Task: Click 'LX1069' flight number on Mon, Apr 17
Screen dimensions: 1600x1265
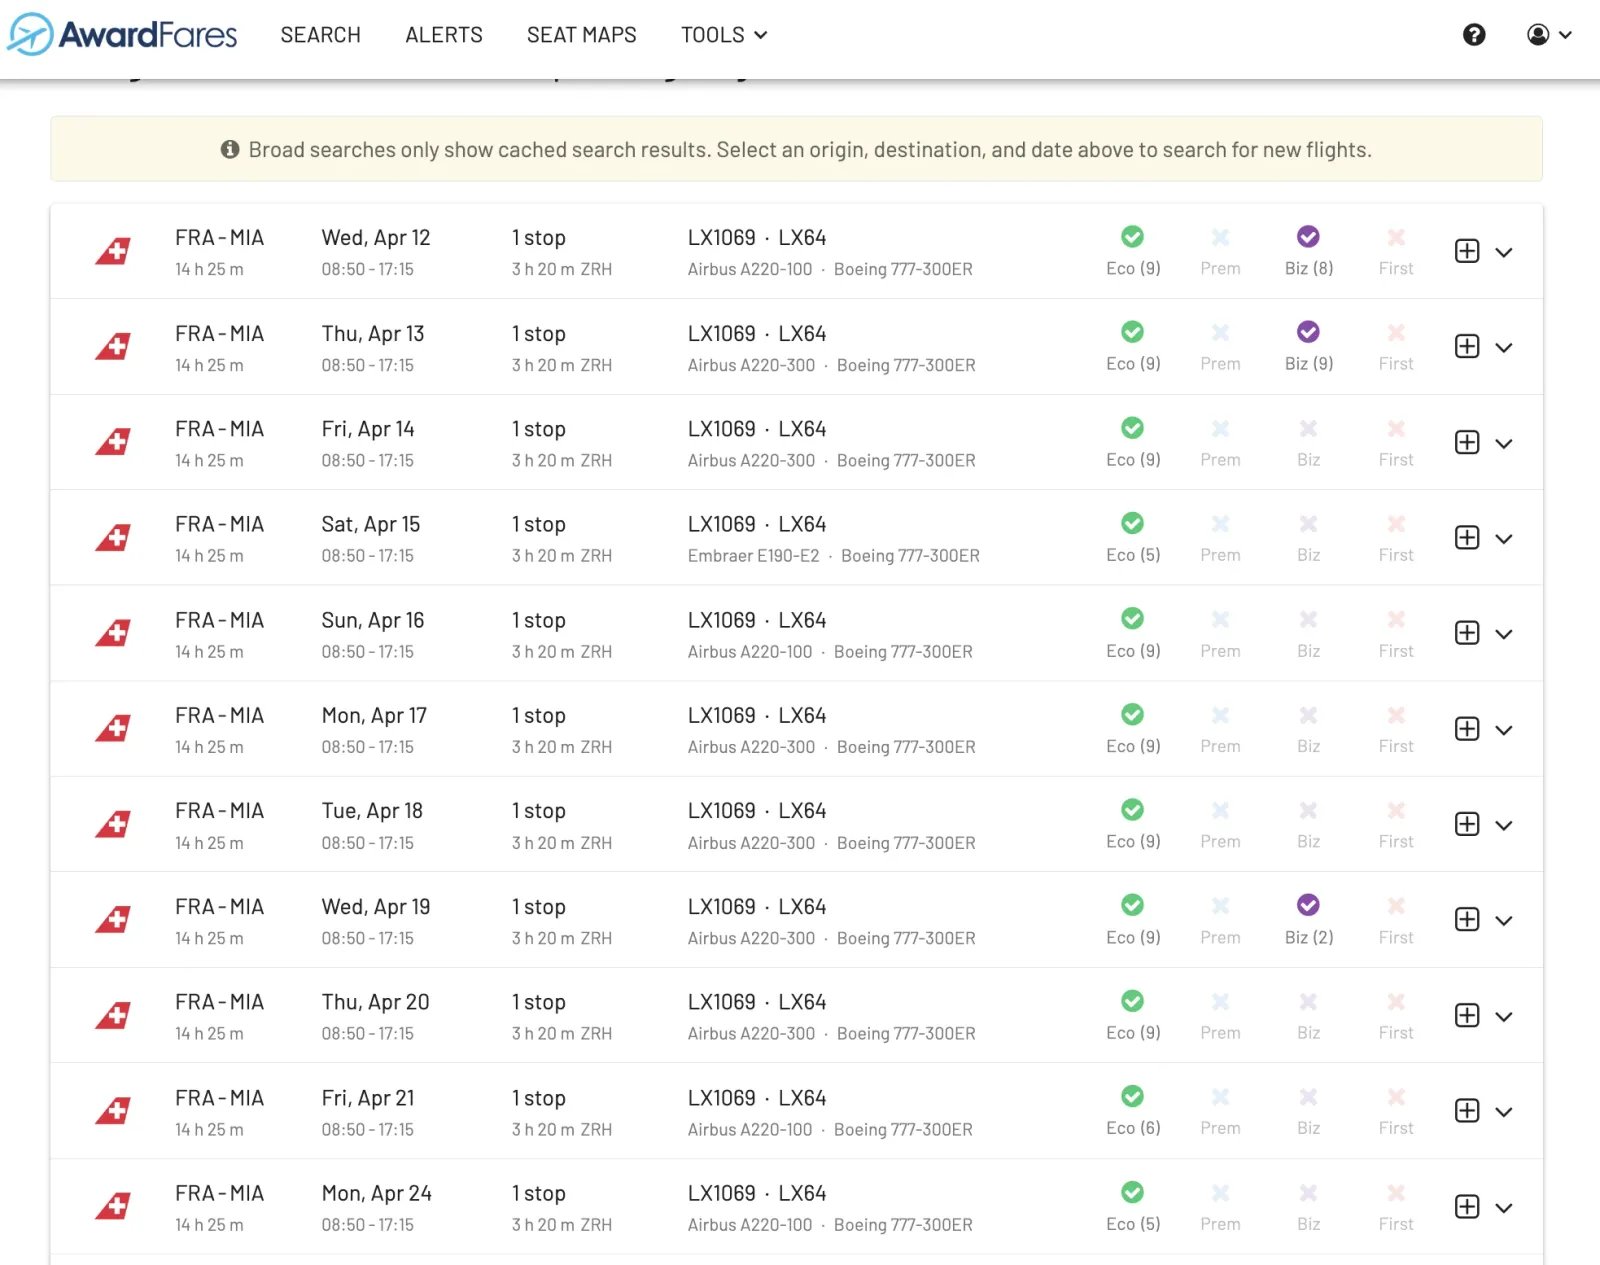Action: (721, 716)
